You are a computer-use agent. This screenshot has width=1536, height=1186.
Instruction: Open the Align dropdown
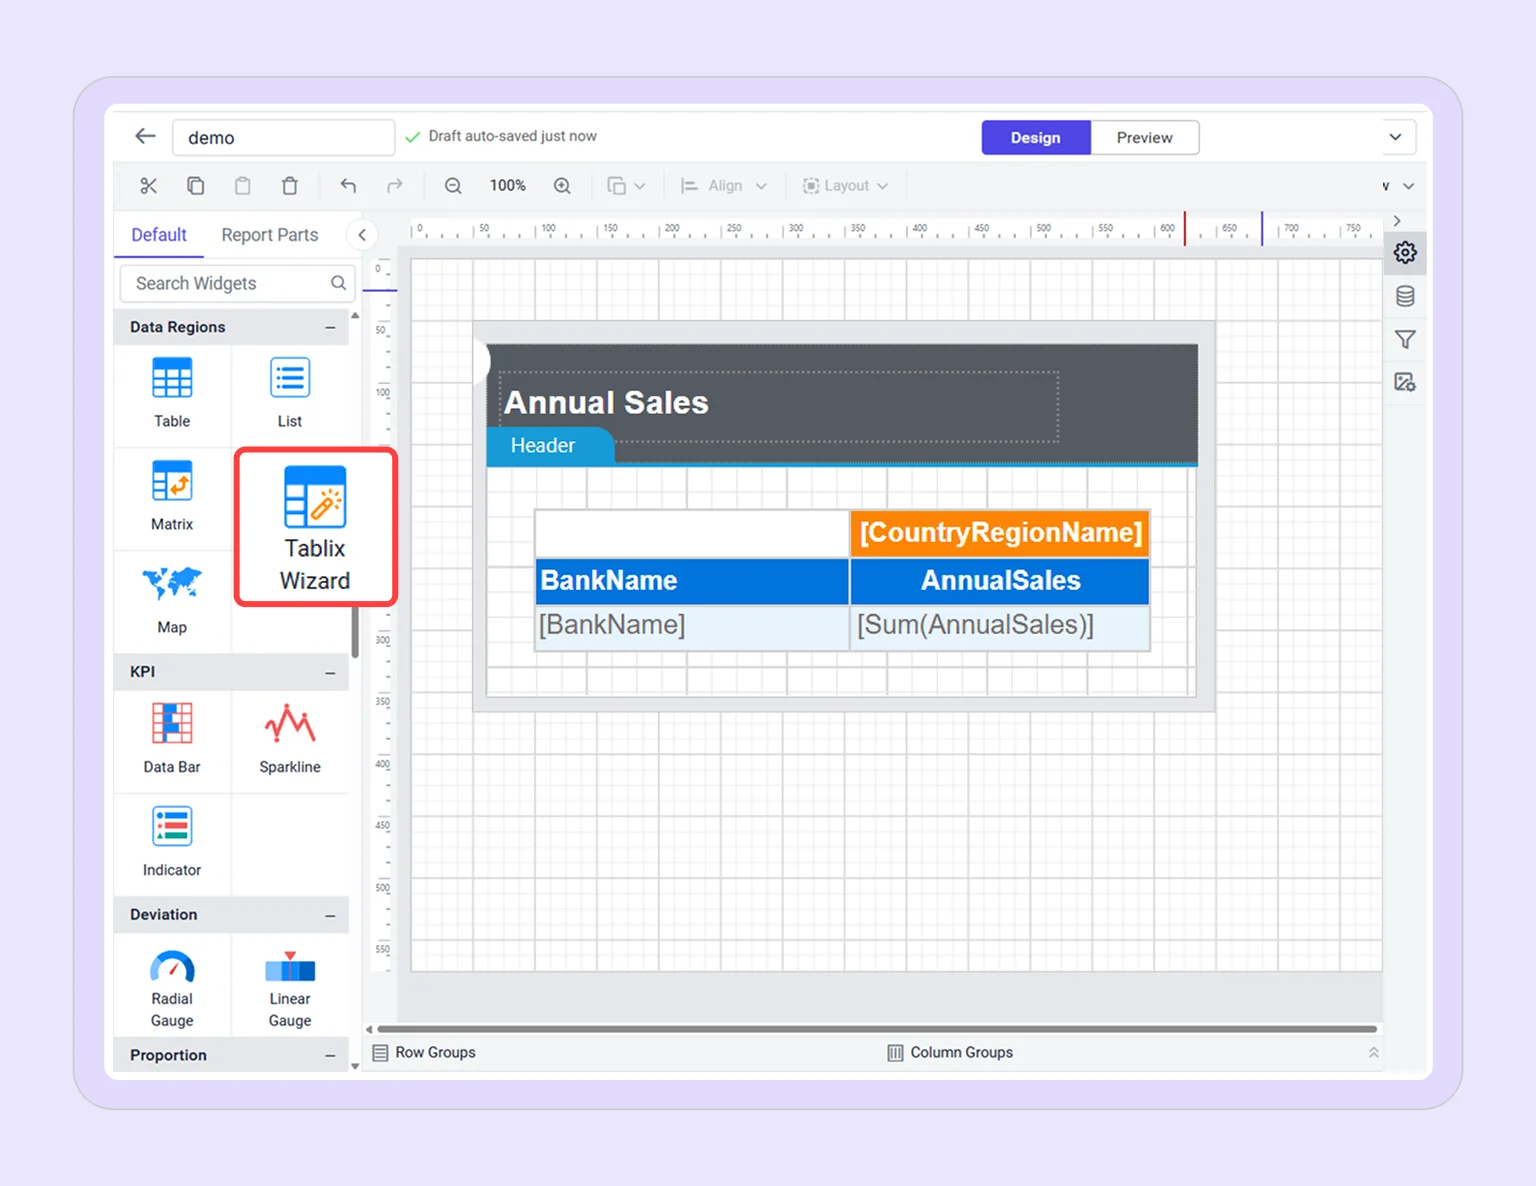[x=723, y=185]
